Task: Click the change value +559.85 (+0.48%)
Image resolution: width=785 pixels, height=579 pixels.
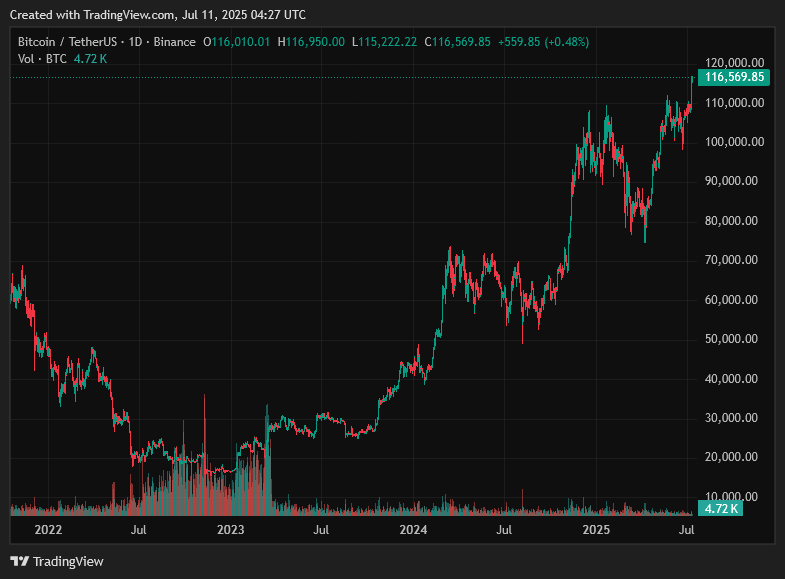Action: point(543,42)
